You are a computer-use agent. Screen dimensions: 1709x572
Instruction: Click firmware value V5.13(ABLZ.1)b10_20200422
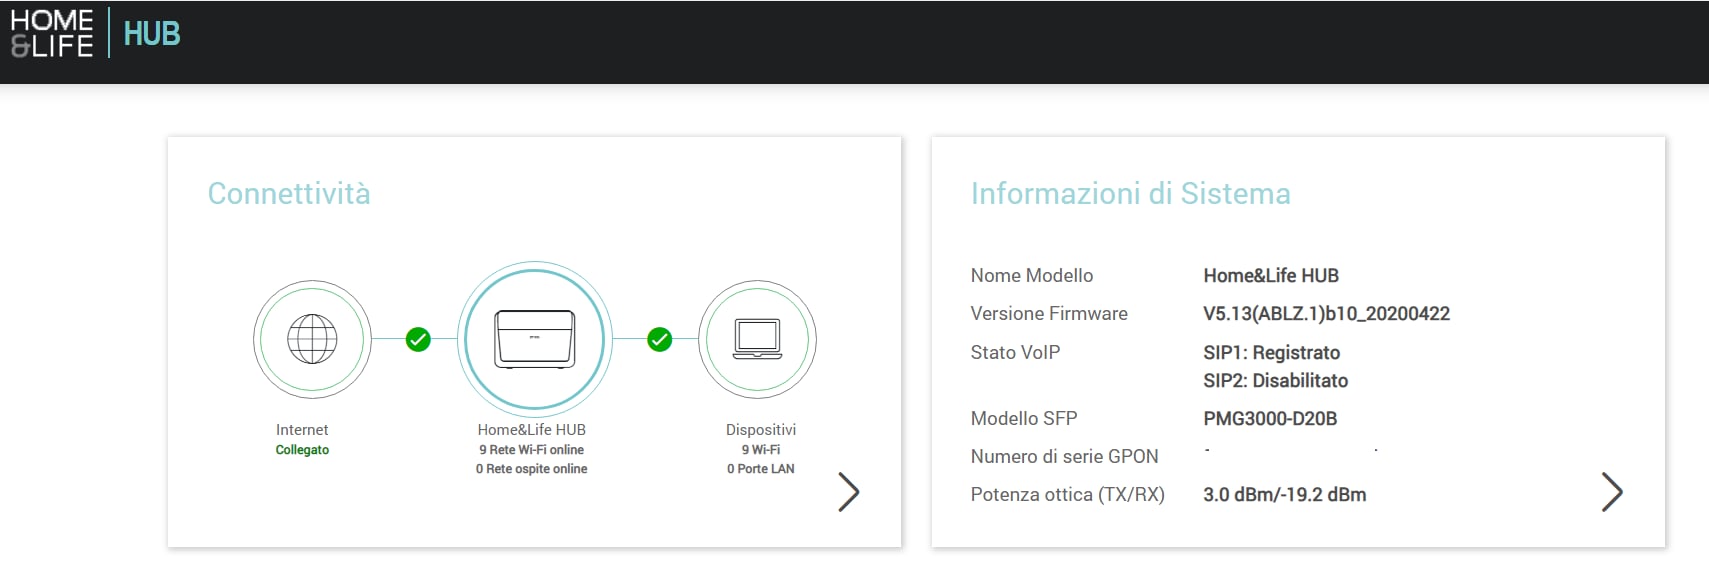[x=1326, y=313]
